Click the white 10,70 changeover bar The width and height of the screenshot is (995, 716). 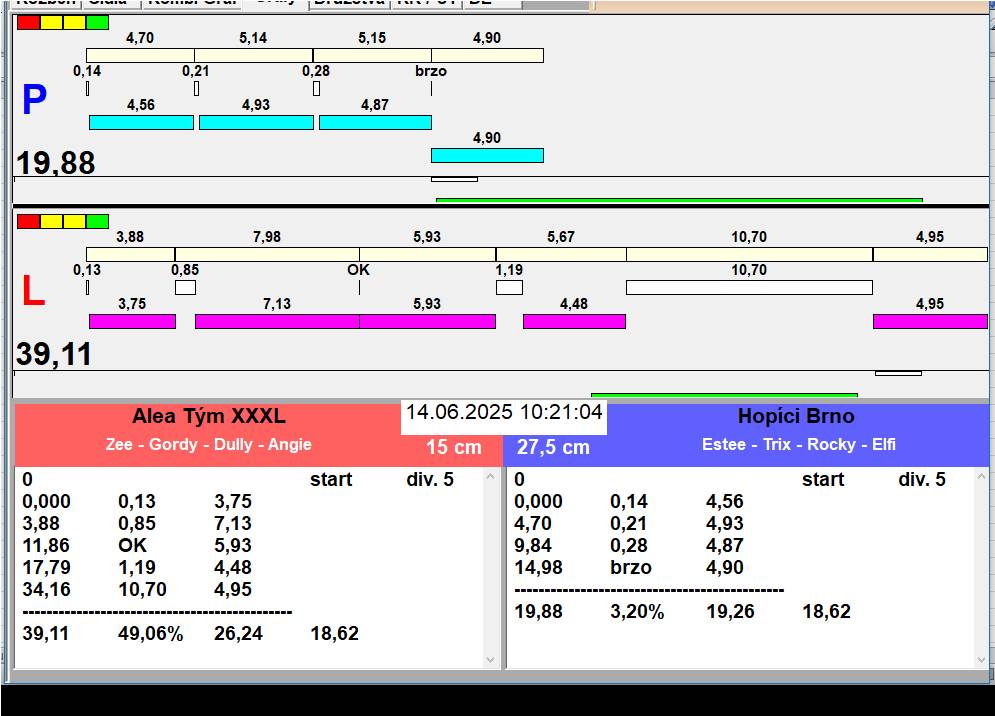pos(749,288)
